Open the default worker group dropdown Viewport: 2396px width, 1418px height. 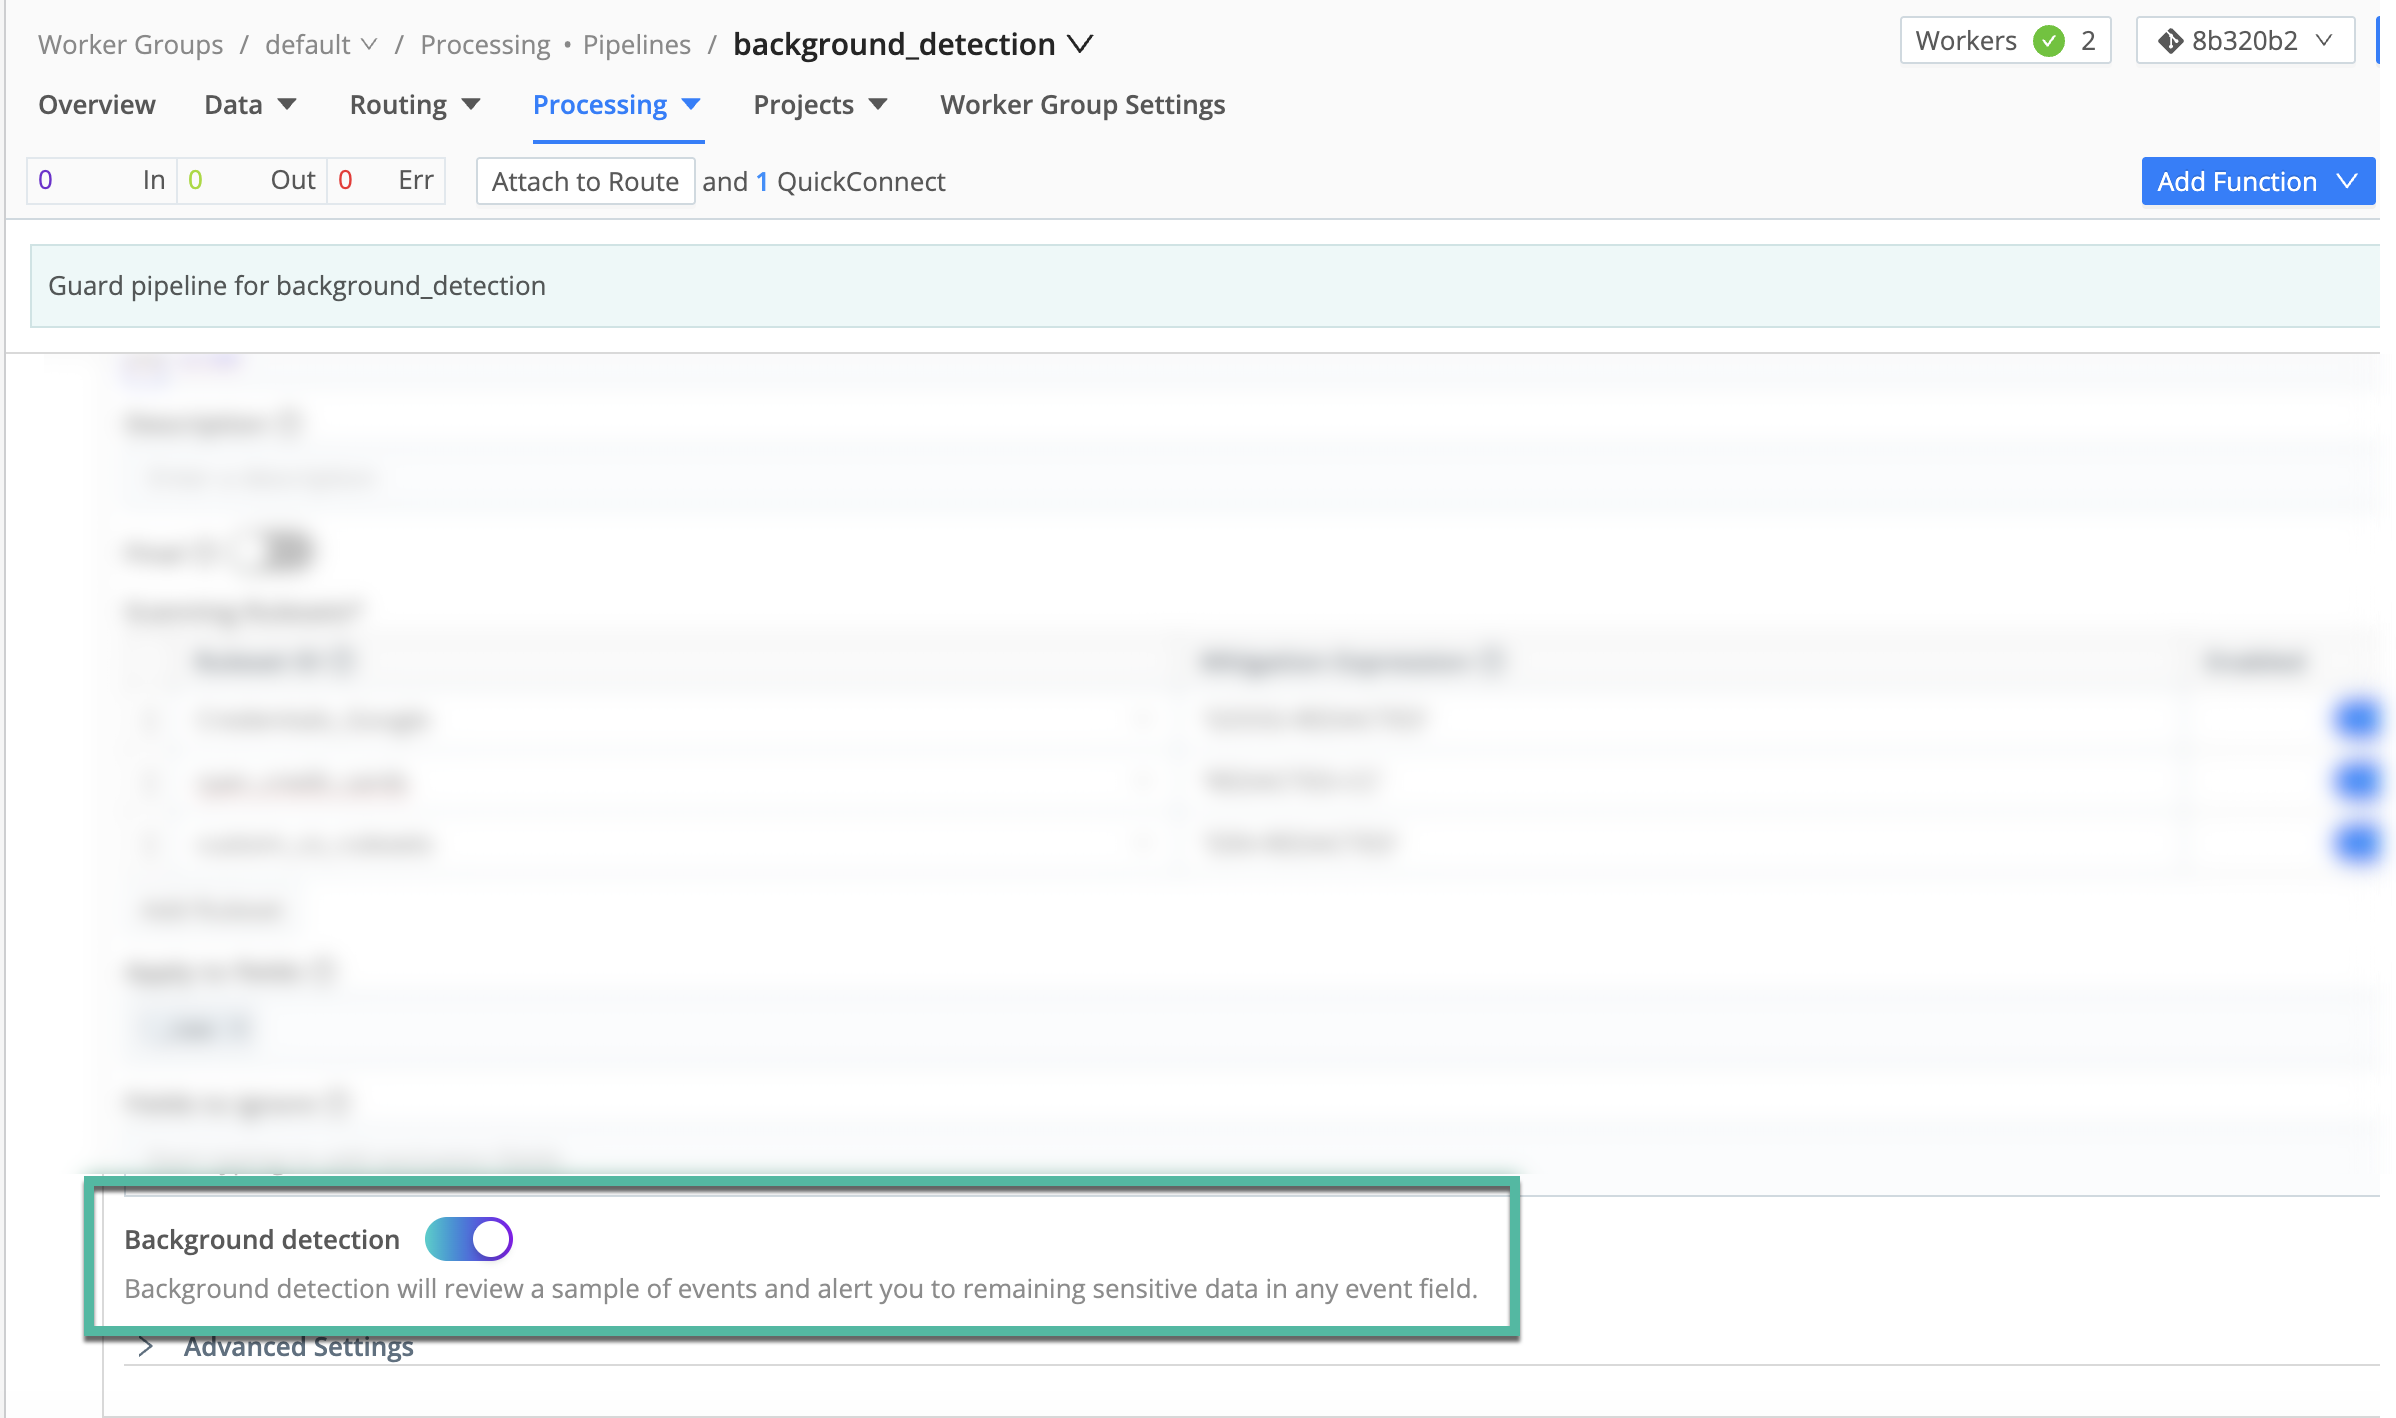[x=320, y=44]
